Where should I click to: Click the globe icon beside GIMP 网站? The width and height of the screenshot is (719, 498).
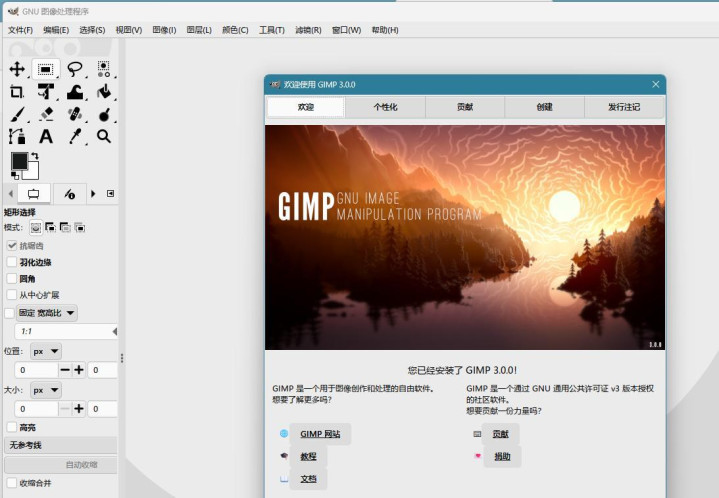pos(284,433)
